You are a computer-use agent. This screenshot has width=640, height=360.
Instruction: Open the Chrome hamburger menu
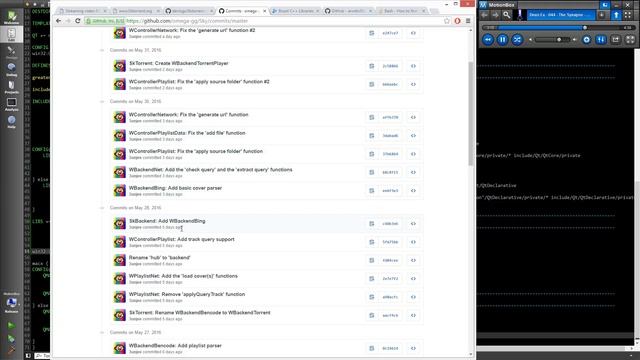(468, 21)
